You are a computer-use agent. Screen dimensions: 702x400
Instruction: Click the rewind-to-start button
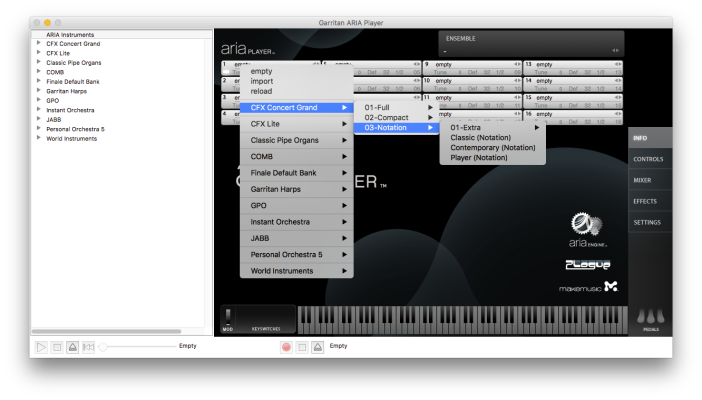88,347
